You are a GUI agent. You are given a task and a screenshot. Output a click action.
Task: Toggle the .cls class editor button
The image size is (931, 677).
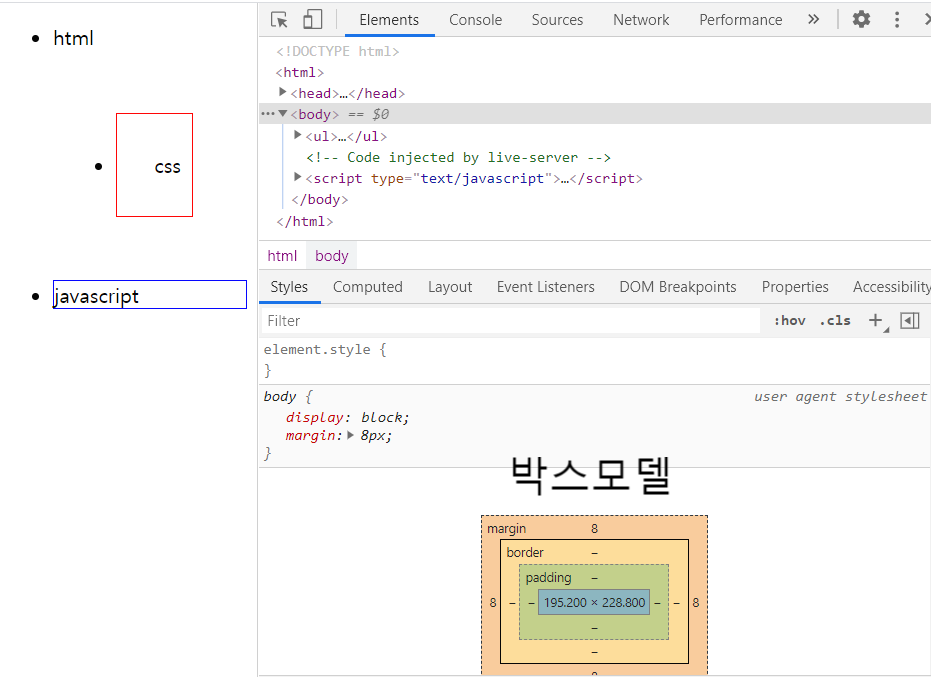[835, 321]
